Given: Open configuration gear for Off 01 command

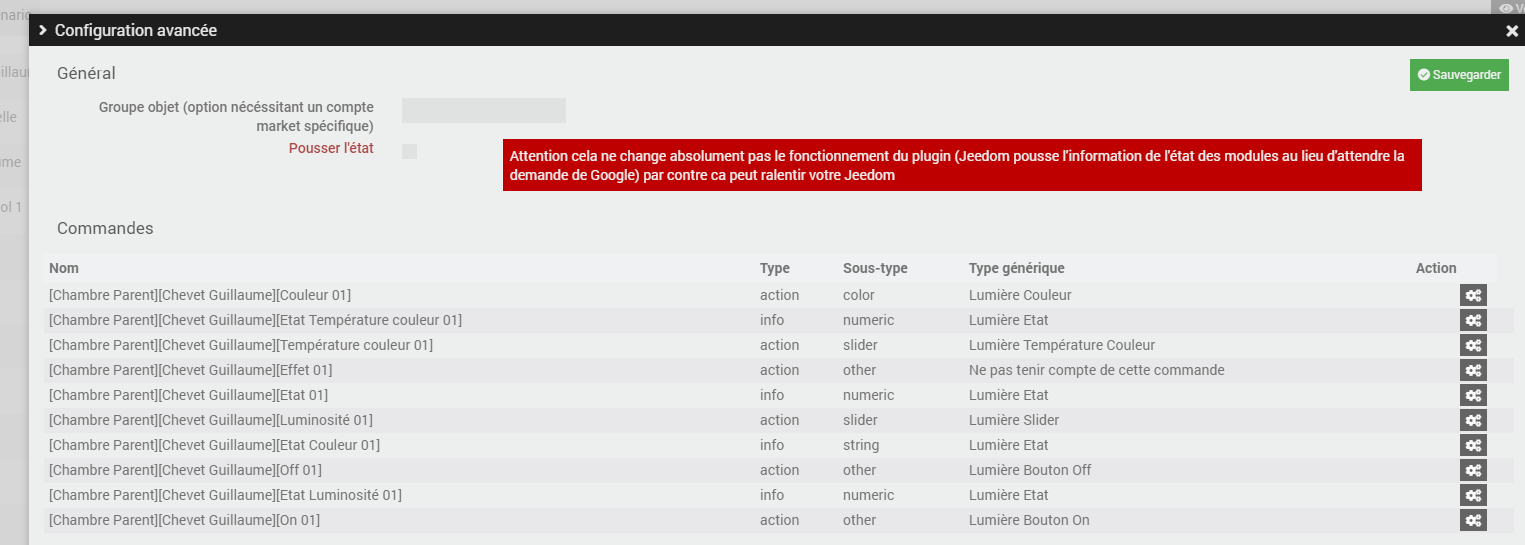Looking at the screenshot, I should pos(1473,470).
